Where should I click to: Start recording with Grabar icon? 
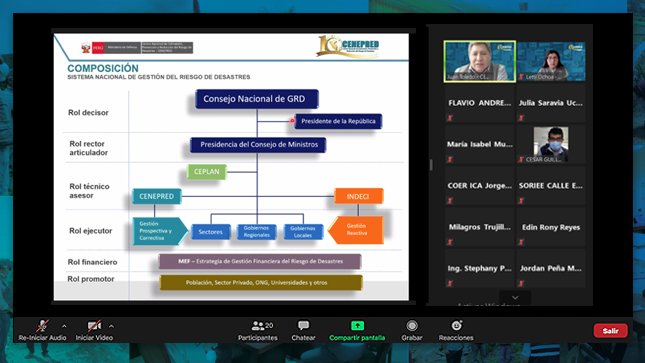coord(412,326)
